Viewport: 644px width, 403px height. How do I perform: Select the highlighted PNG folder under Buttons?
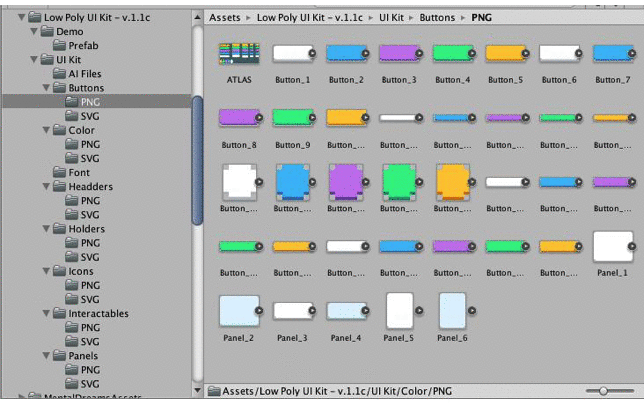[97, 102]
